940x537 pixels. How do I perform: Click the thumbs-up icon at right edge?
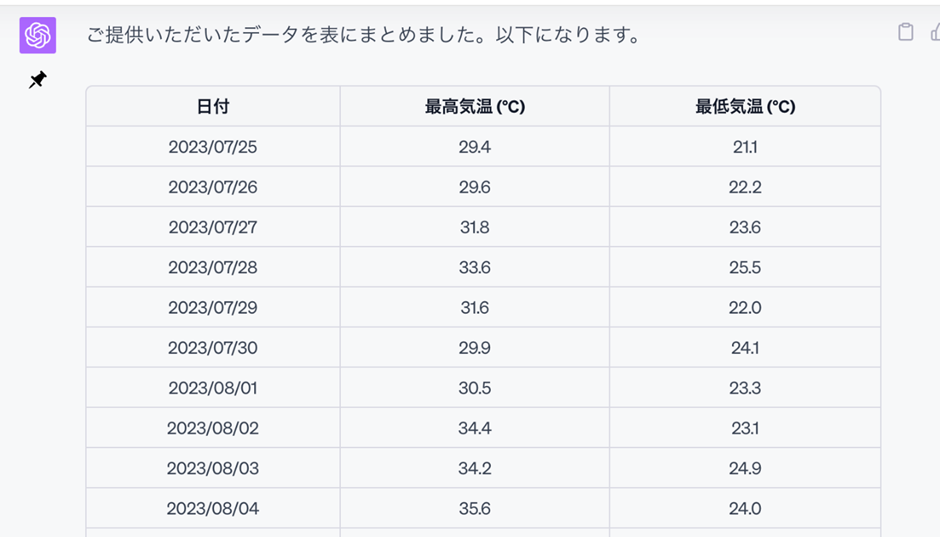pos(935,32)
